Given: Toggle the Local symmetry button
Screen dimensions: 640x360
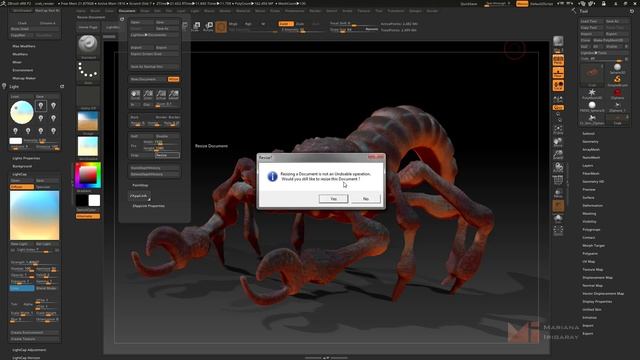Looking at the screenshot, I should tap(558, 86).
